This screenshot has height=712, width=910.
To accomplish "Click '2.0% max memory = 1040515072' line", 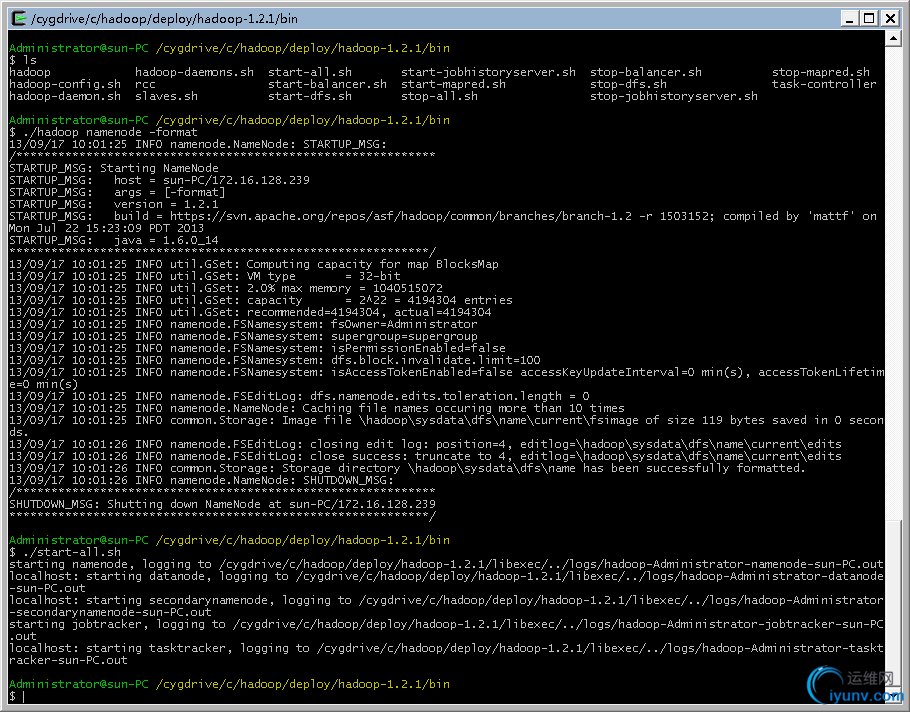I will (x=226, y=288).
